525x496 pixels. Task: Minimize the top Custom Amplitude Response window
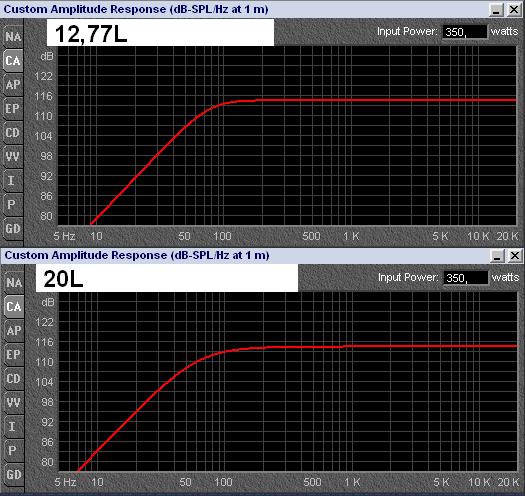coord(496,10)
